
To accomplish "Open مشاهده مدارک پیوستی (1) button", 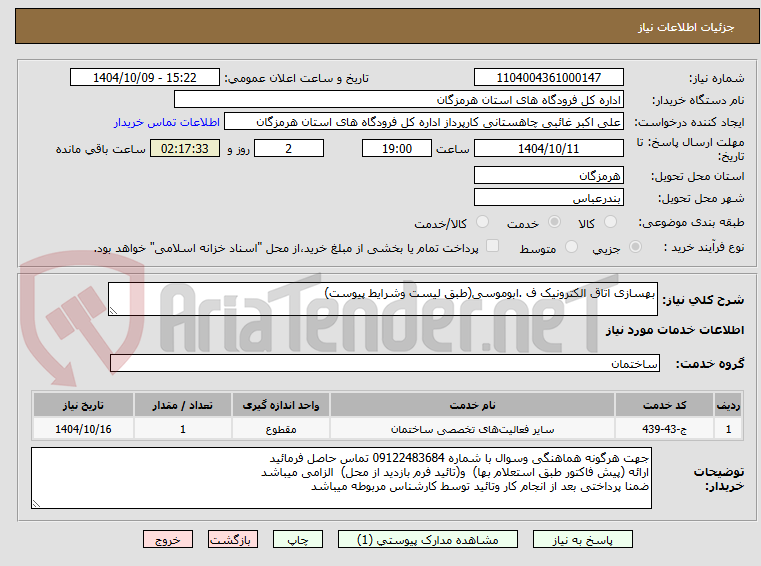I will pyautogui.click(x=428, y=539).
